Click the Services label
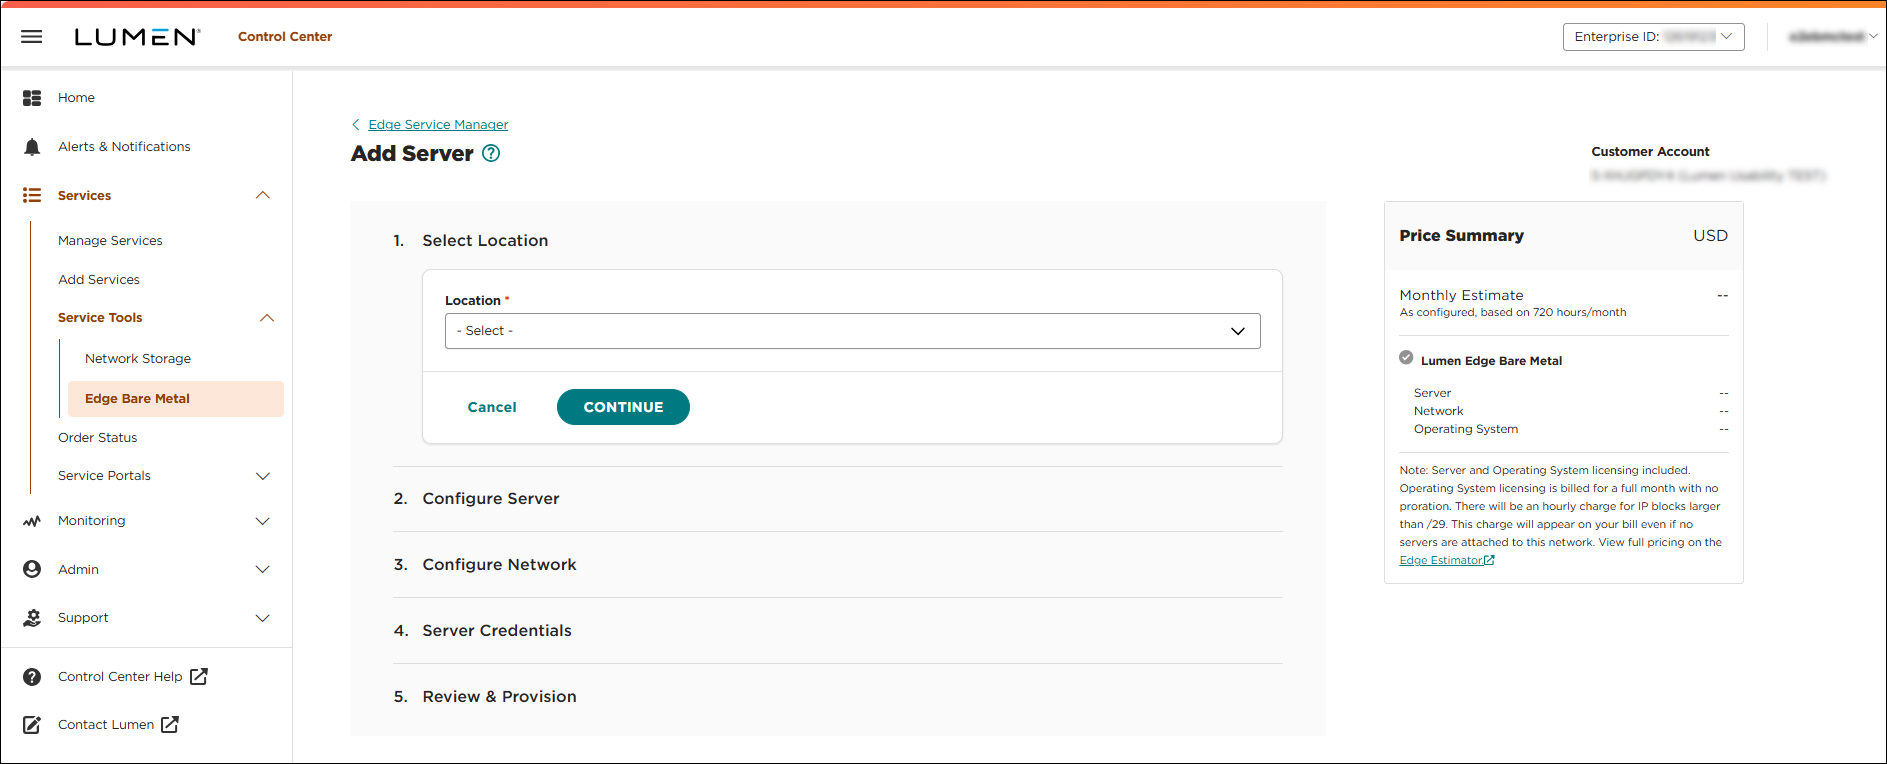This screenshot has width=1887, height=764. pyautogui.click(x=84, y=196)
